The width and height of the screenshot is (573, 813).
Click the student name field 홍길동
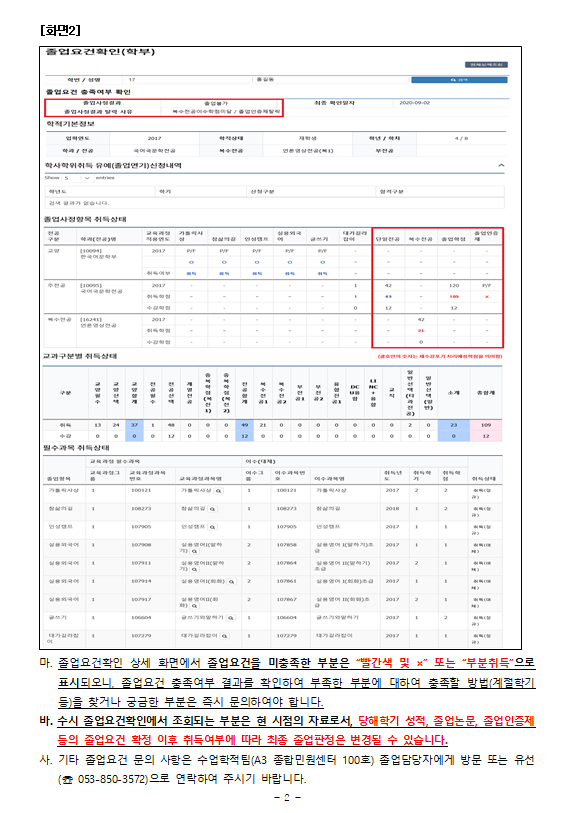click(x=330, y=80)
